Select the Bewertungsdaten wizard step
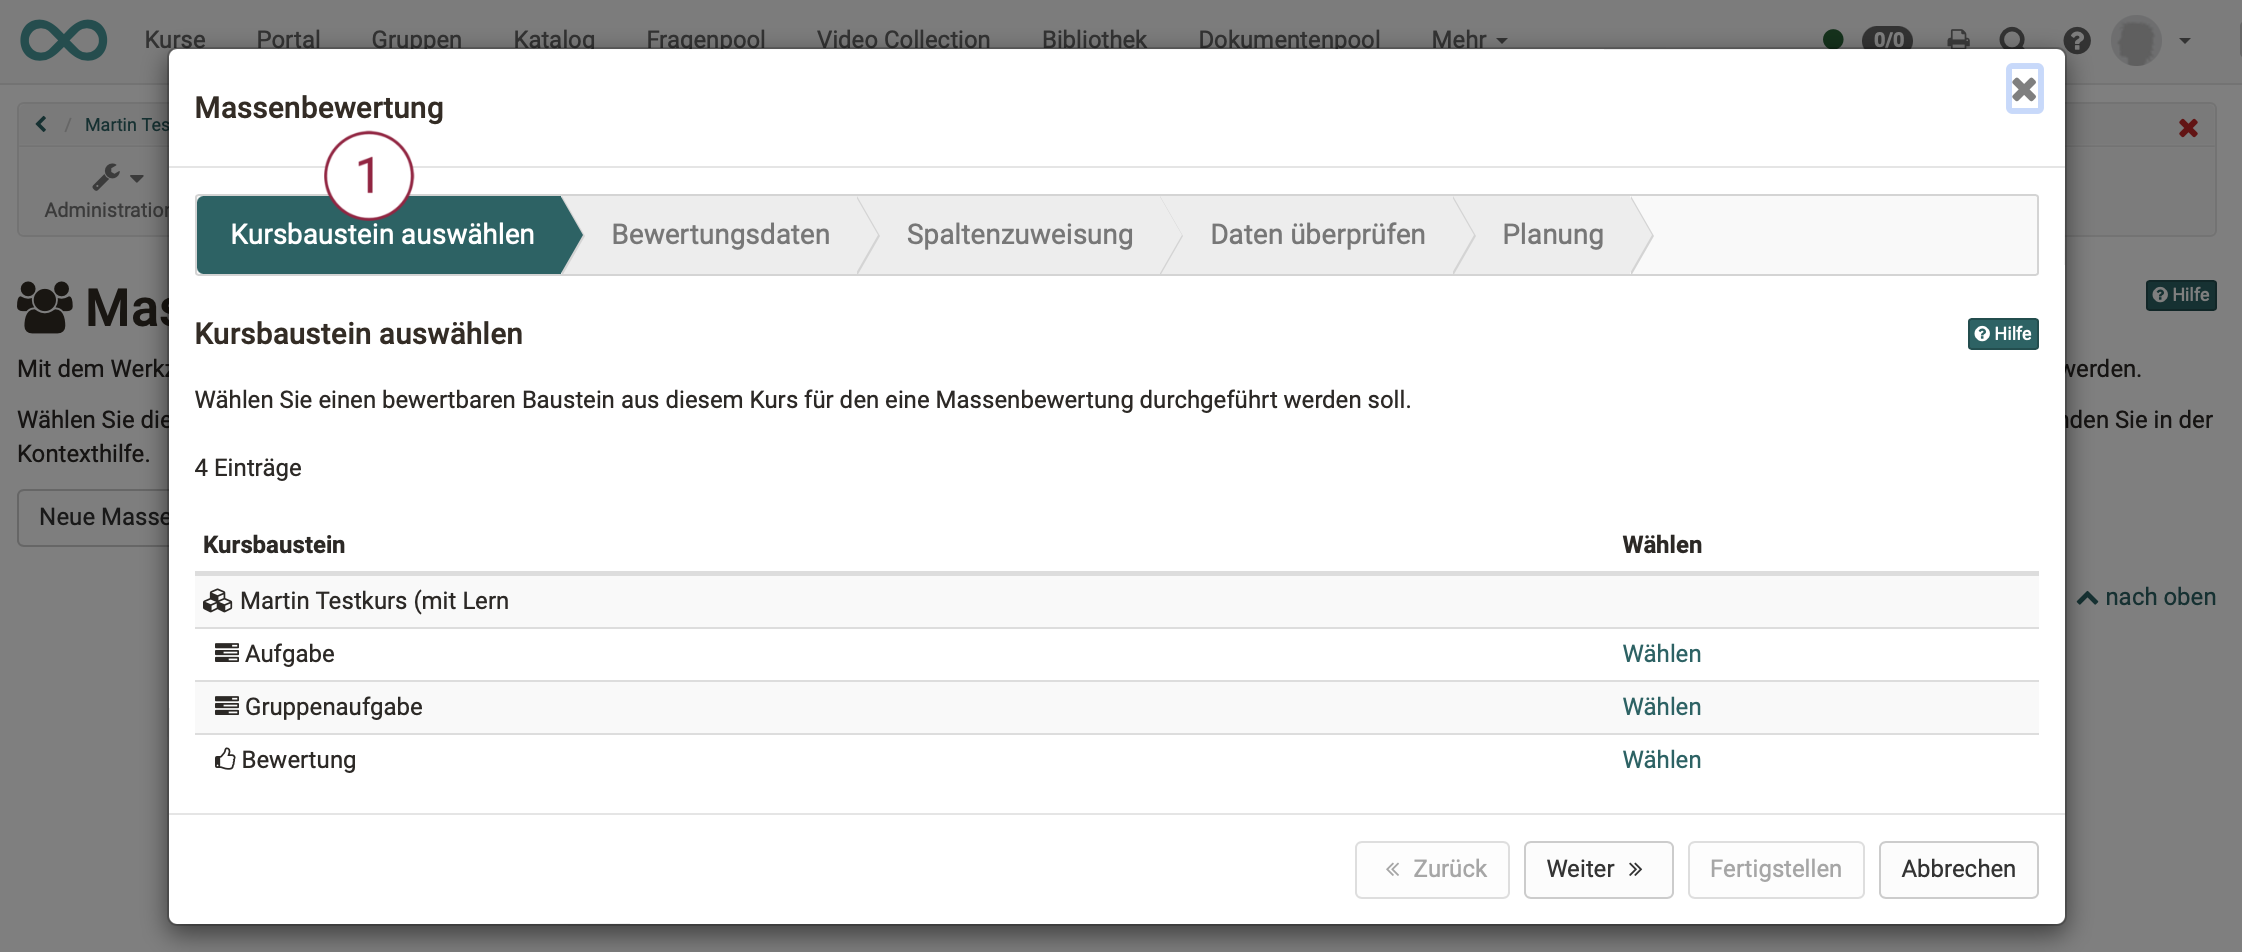 pyautogui.click(x=720, y=235)
